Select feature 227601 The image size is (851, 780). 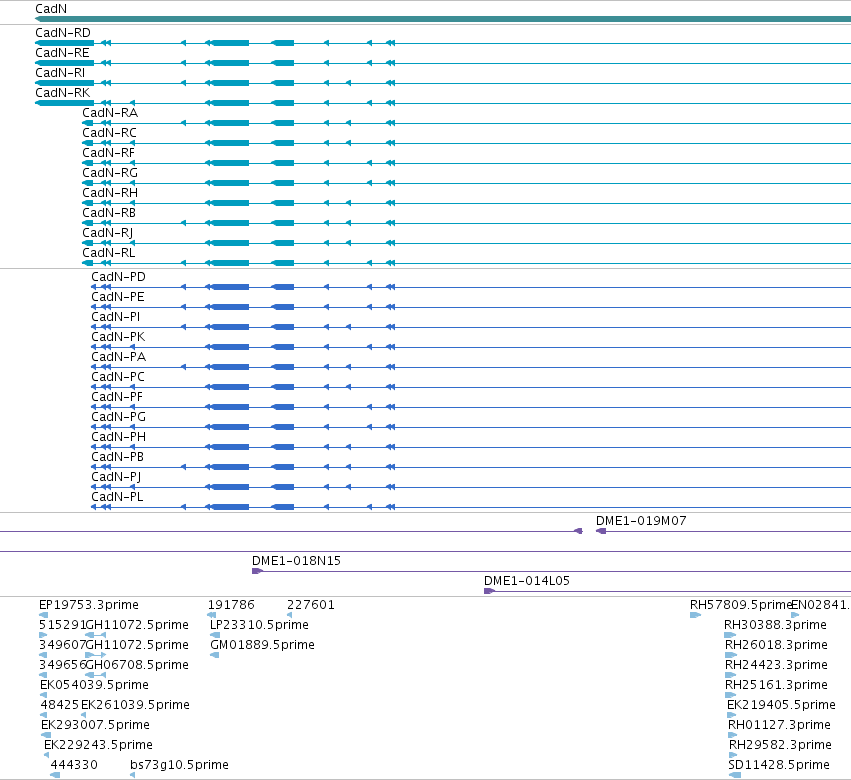pyautogui.click(x=311, y=606)
